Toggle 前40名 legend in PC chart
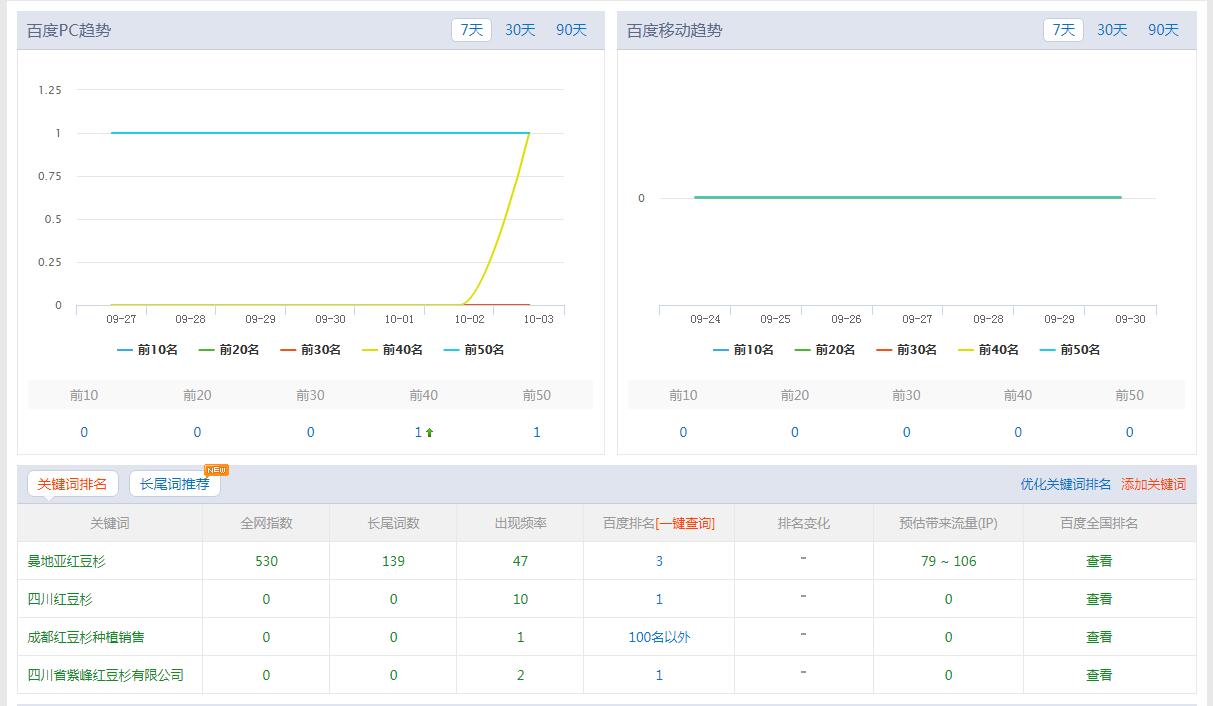Screen dimensions: 1213x706 click(393, 350)
